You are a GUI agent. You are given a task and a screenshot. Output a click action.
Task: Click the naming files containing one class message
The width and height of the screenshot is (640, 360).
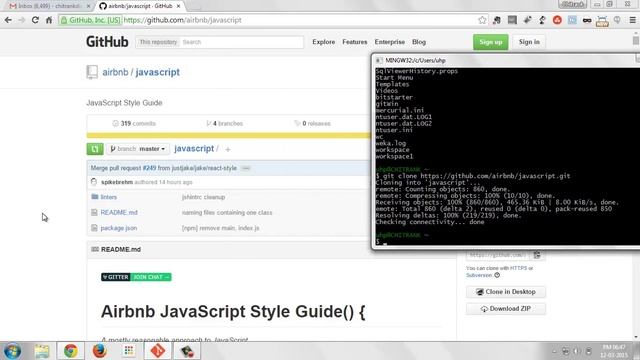[x=227, y=212]
